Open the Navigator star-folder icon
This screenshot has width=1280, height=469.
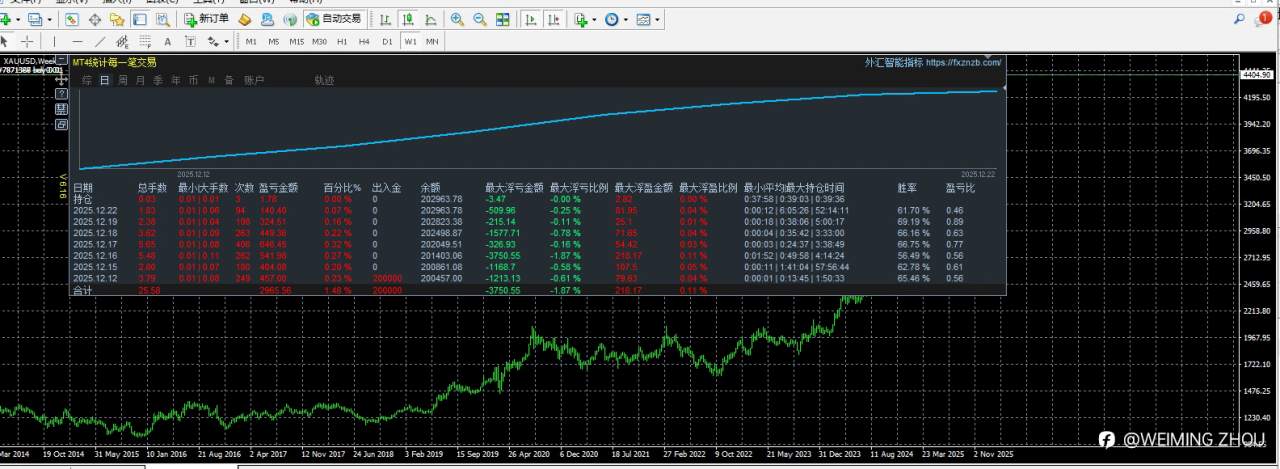coord(117,19)
